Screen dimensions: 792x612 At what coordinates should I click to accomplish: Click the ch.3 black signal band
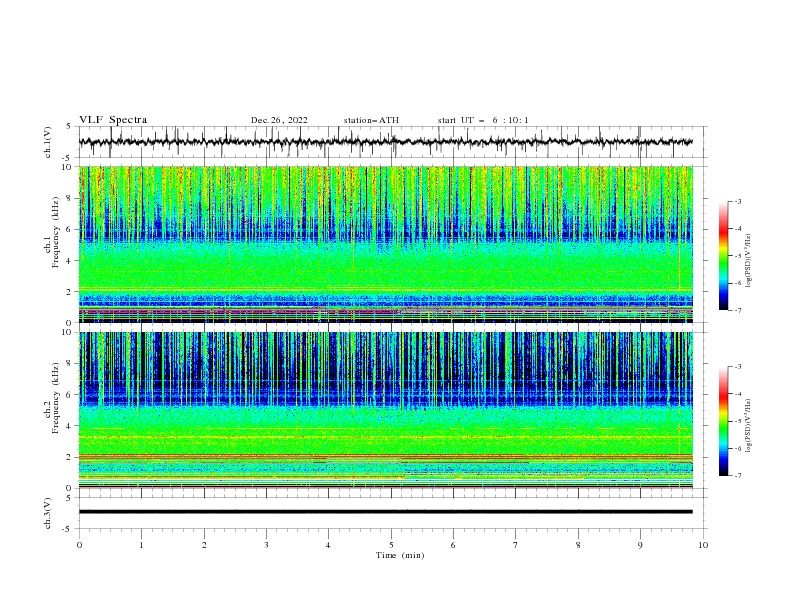click(x=386, y=512)
